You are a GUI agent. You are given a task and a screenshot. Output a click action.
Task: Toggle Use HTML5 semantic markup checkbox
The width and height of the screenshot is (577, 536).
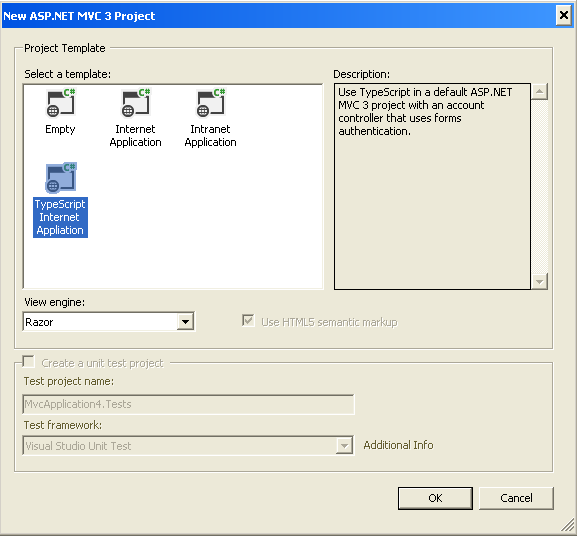pos(248,320)
